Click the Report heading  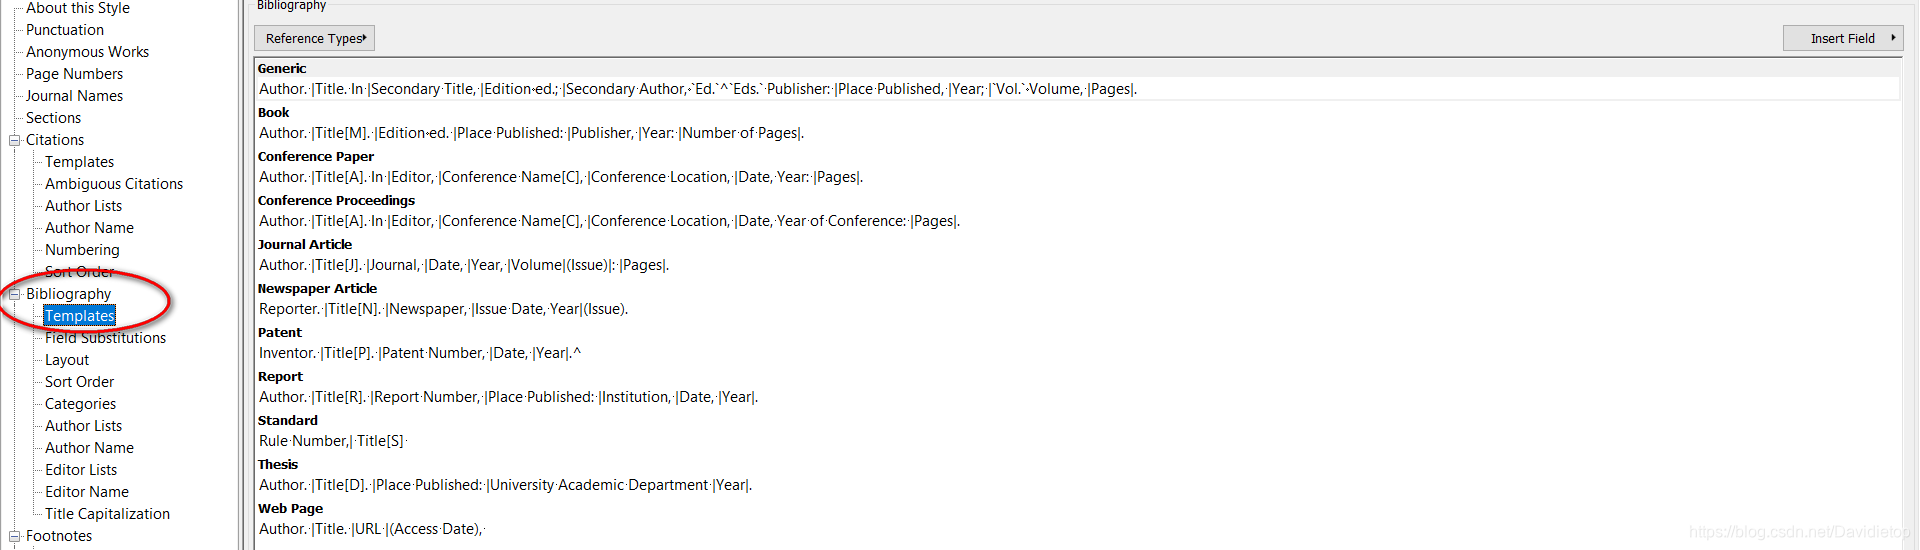click(x=280, y=376)
